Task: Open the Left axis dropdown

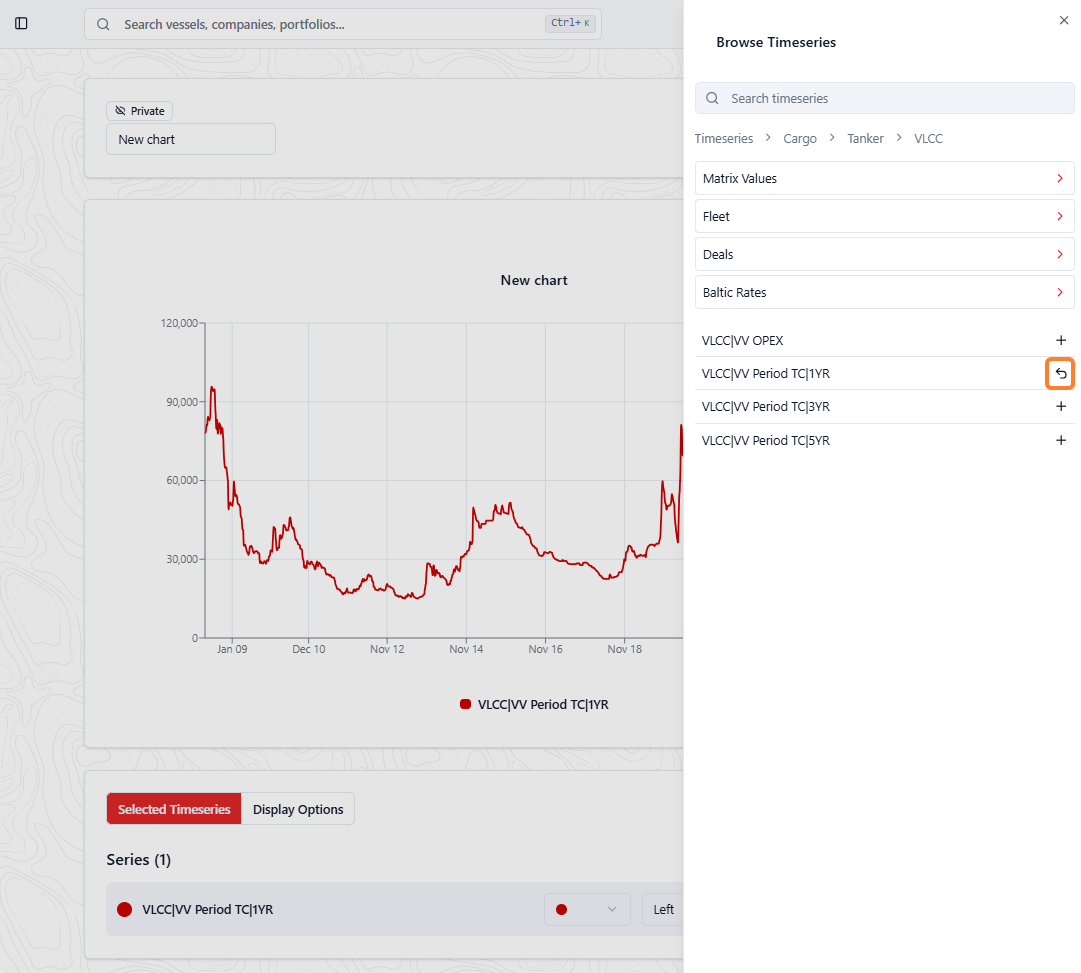Action: coord(663,909)
